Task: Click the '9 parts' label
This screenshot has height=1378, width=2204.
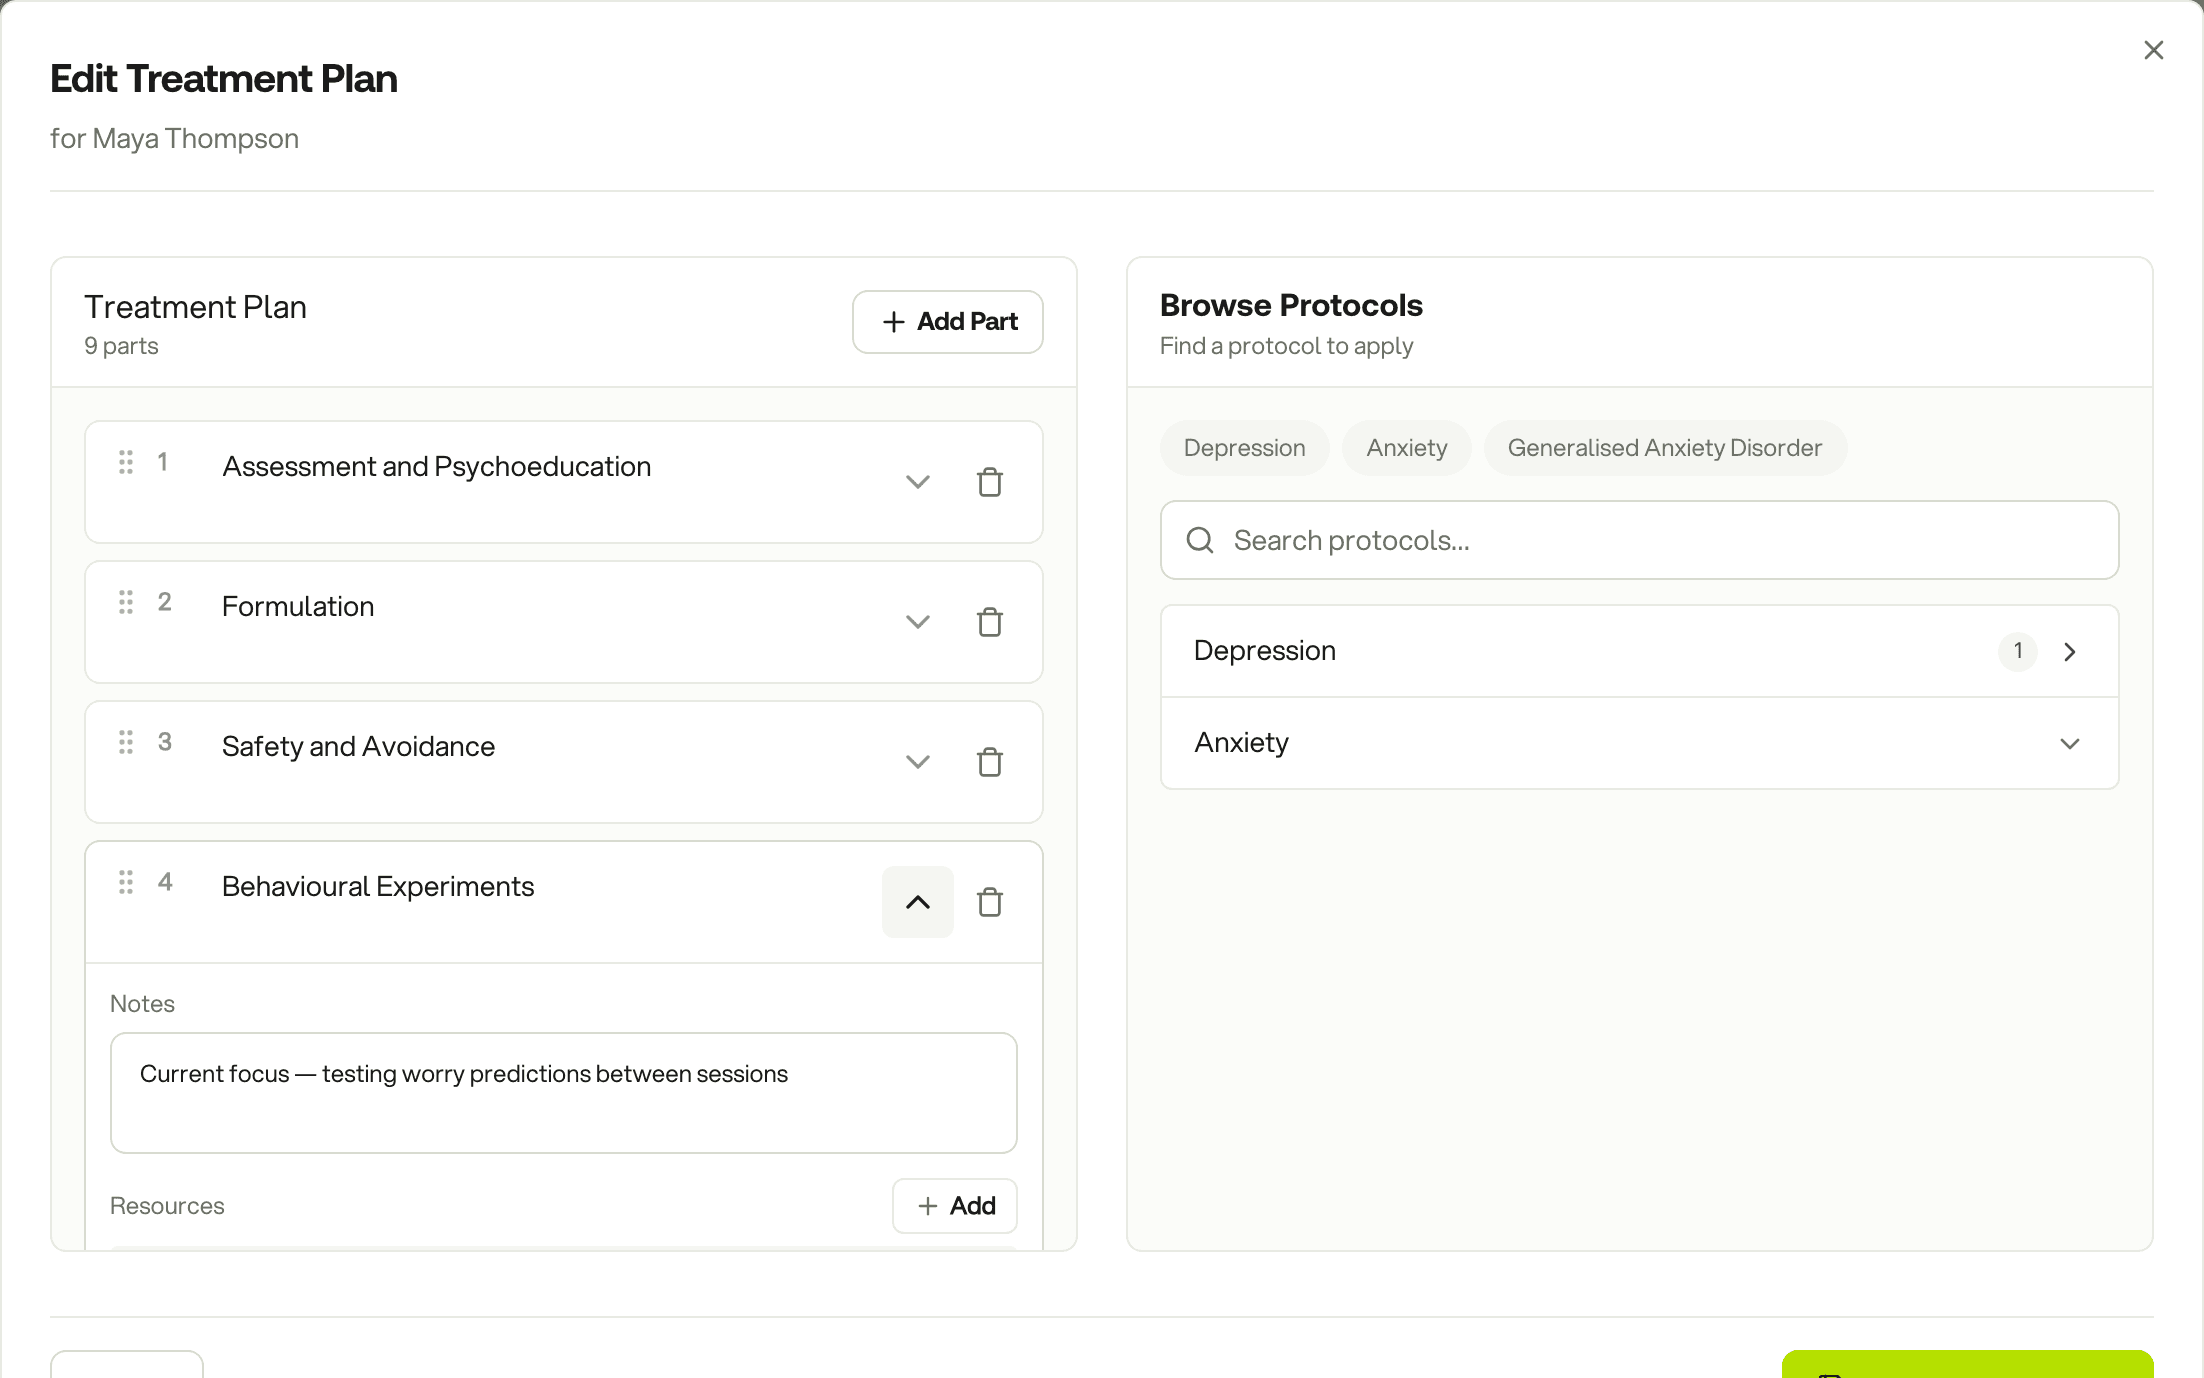Action: click(x=121, y=346)
